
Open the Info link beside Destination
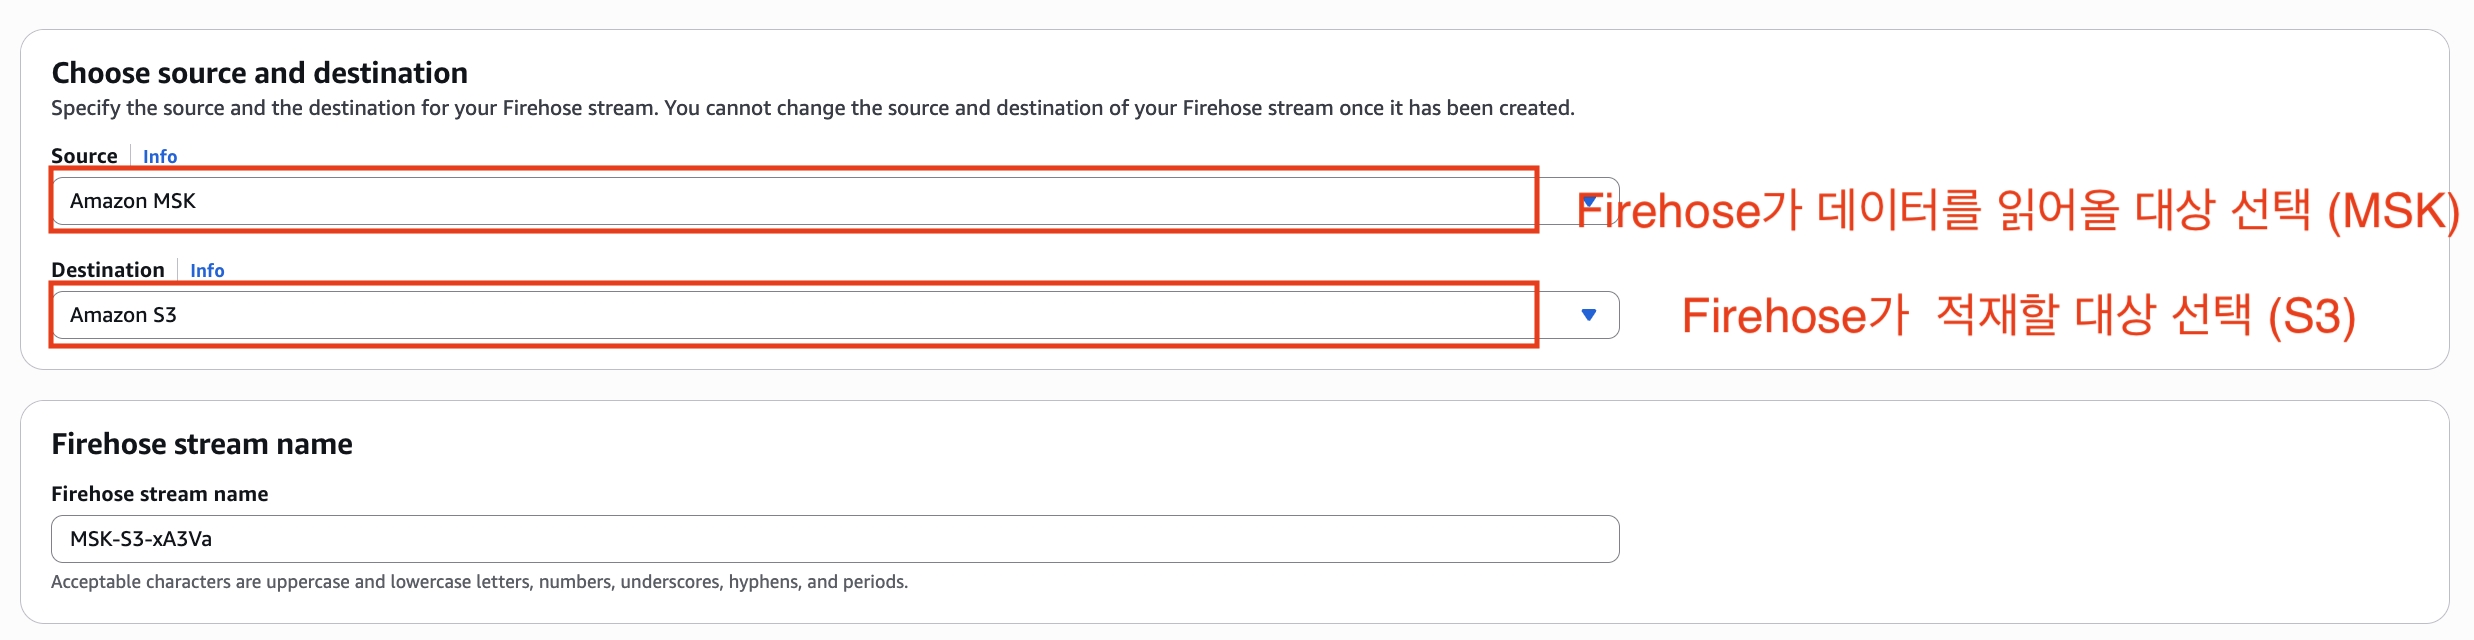point(207,270)
